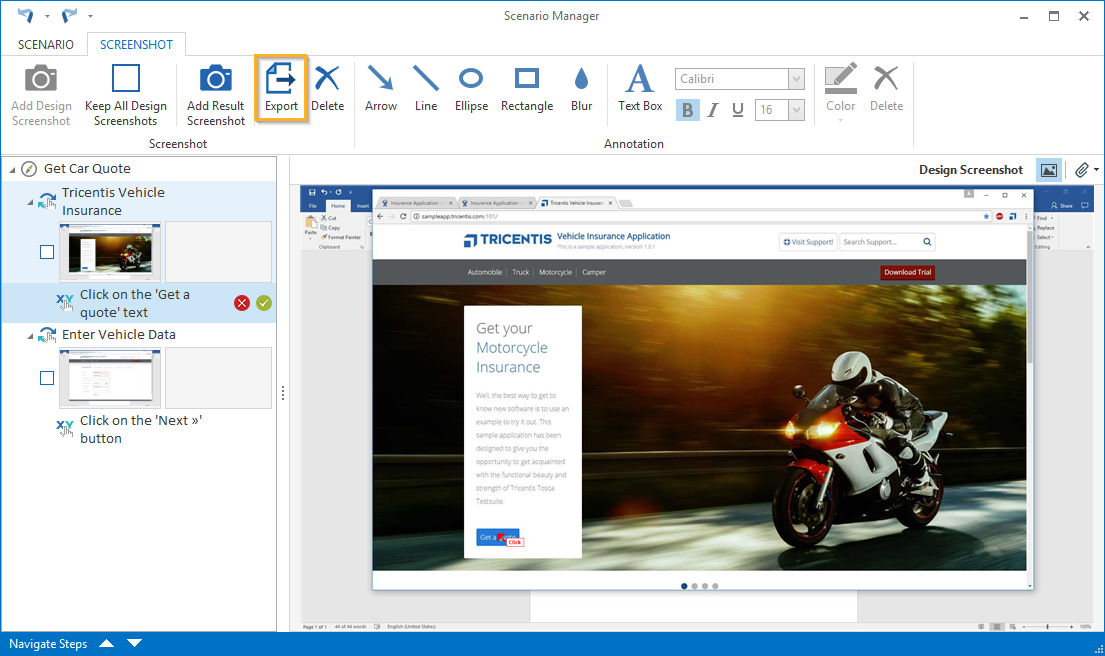
Task: Open the Calibri font dropdown
Action: coord(796,80)
